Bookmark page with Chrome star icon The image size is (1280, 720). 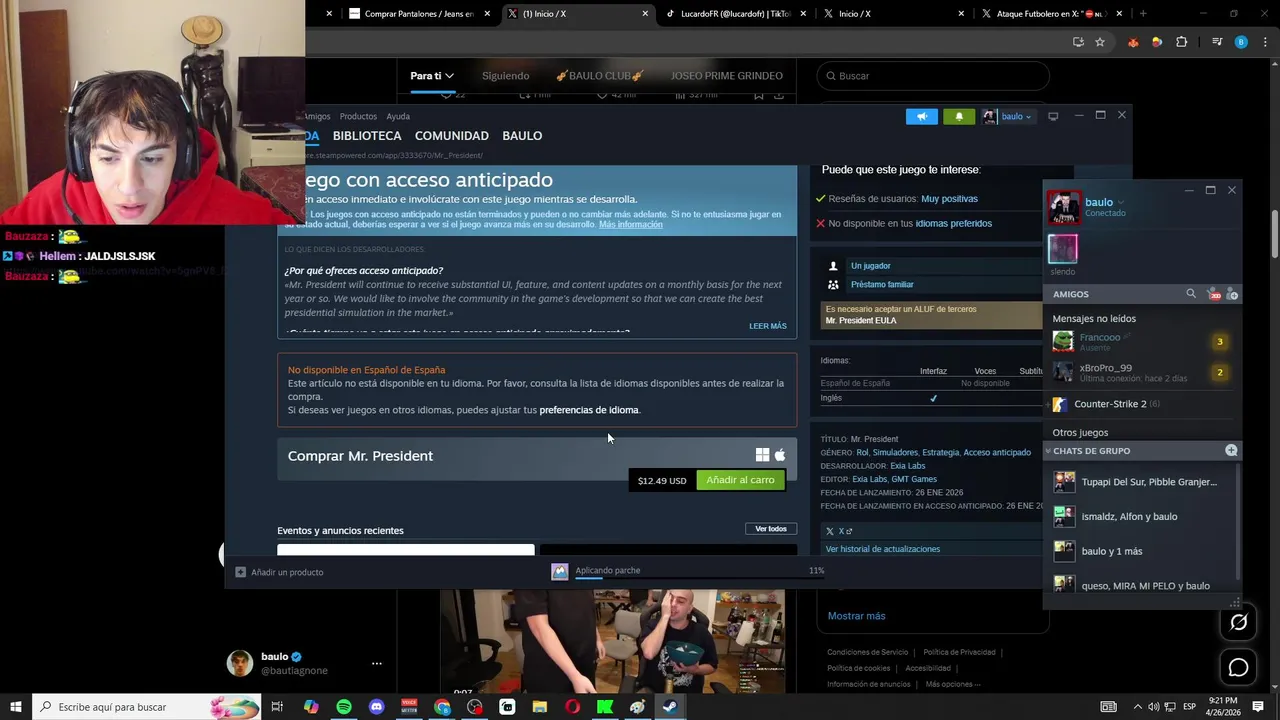pyautogui.click(x=1100, y=42)
